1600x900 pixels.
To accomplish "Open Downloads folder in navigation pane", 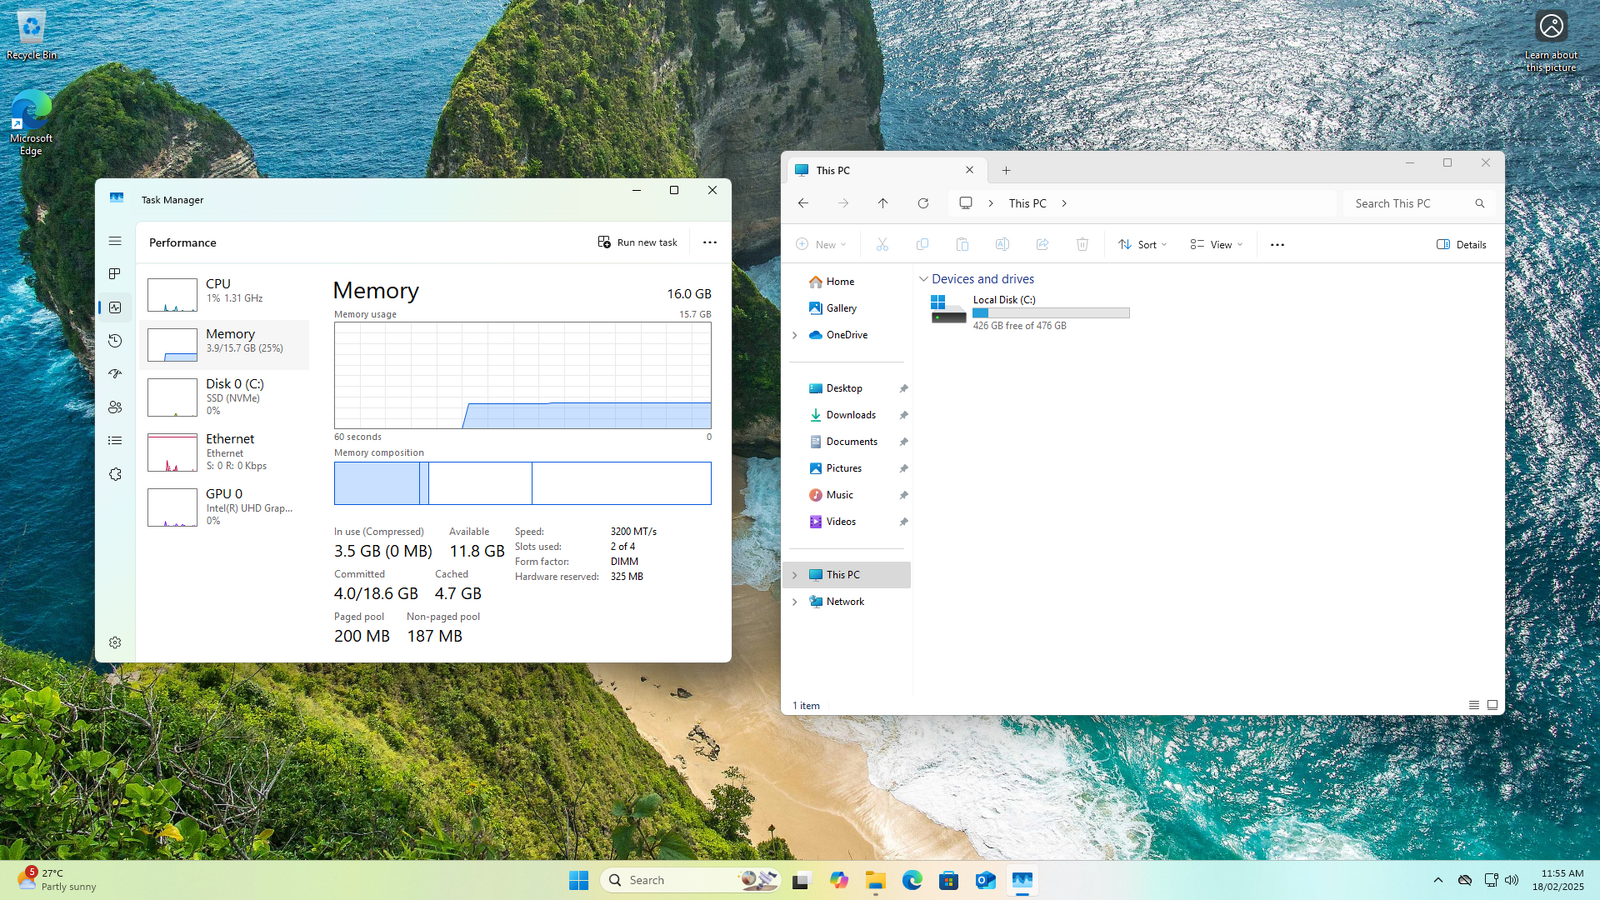I will click(x=850, y=415).
